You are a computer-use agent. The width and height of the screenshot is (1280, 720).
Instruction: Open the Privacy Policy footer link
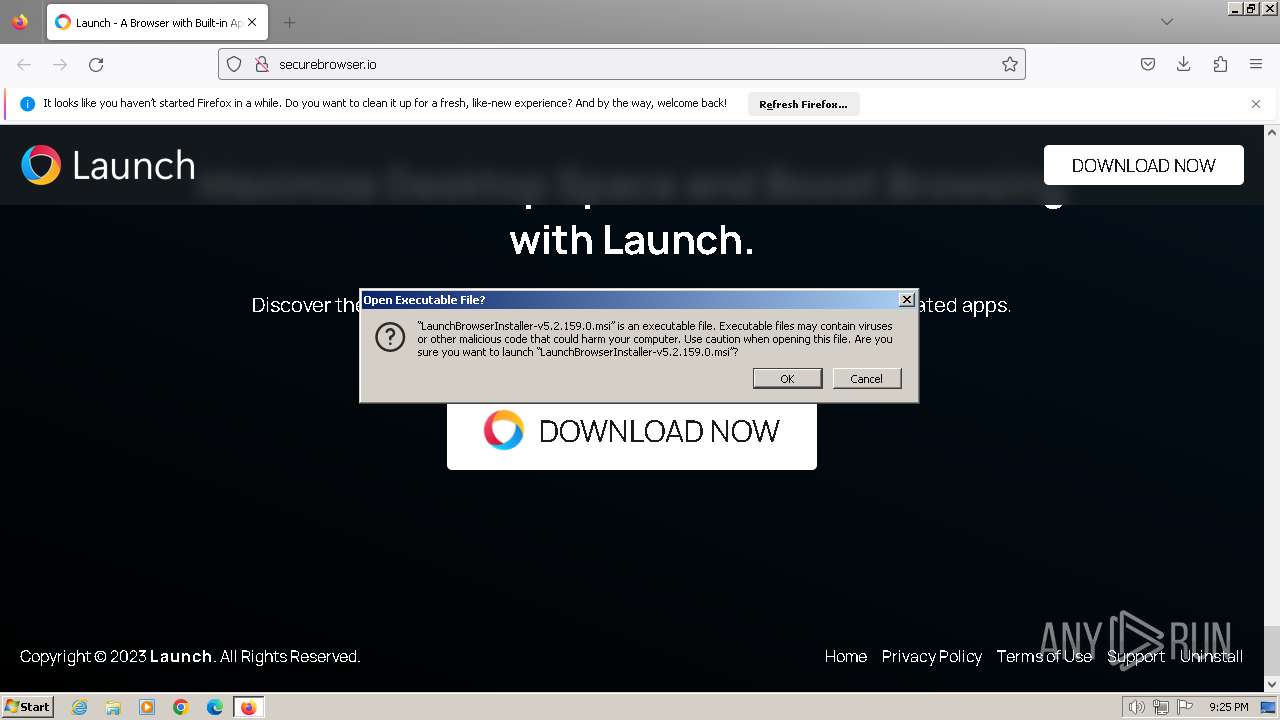point(932,656)
